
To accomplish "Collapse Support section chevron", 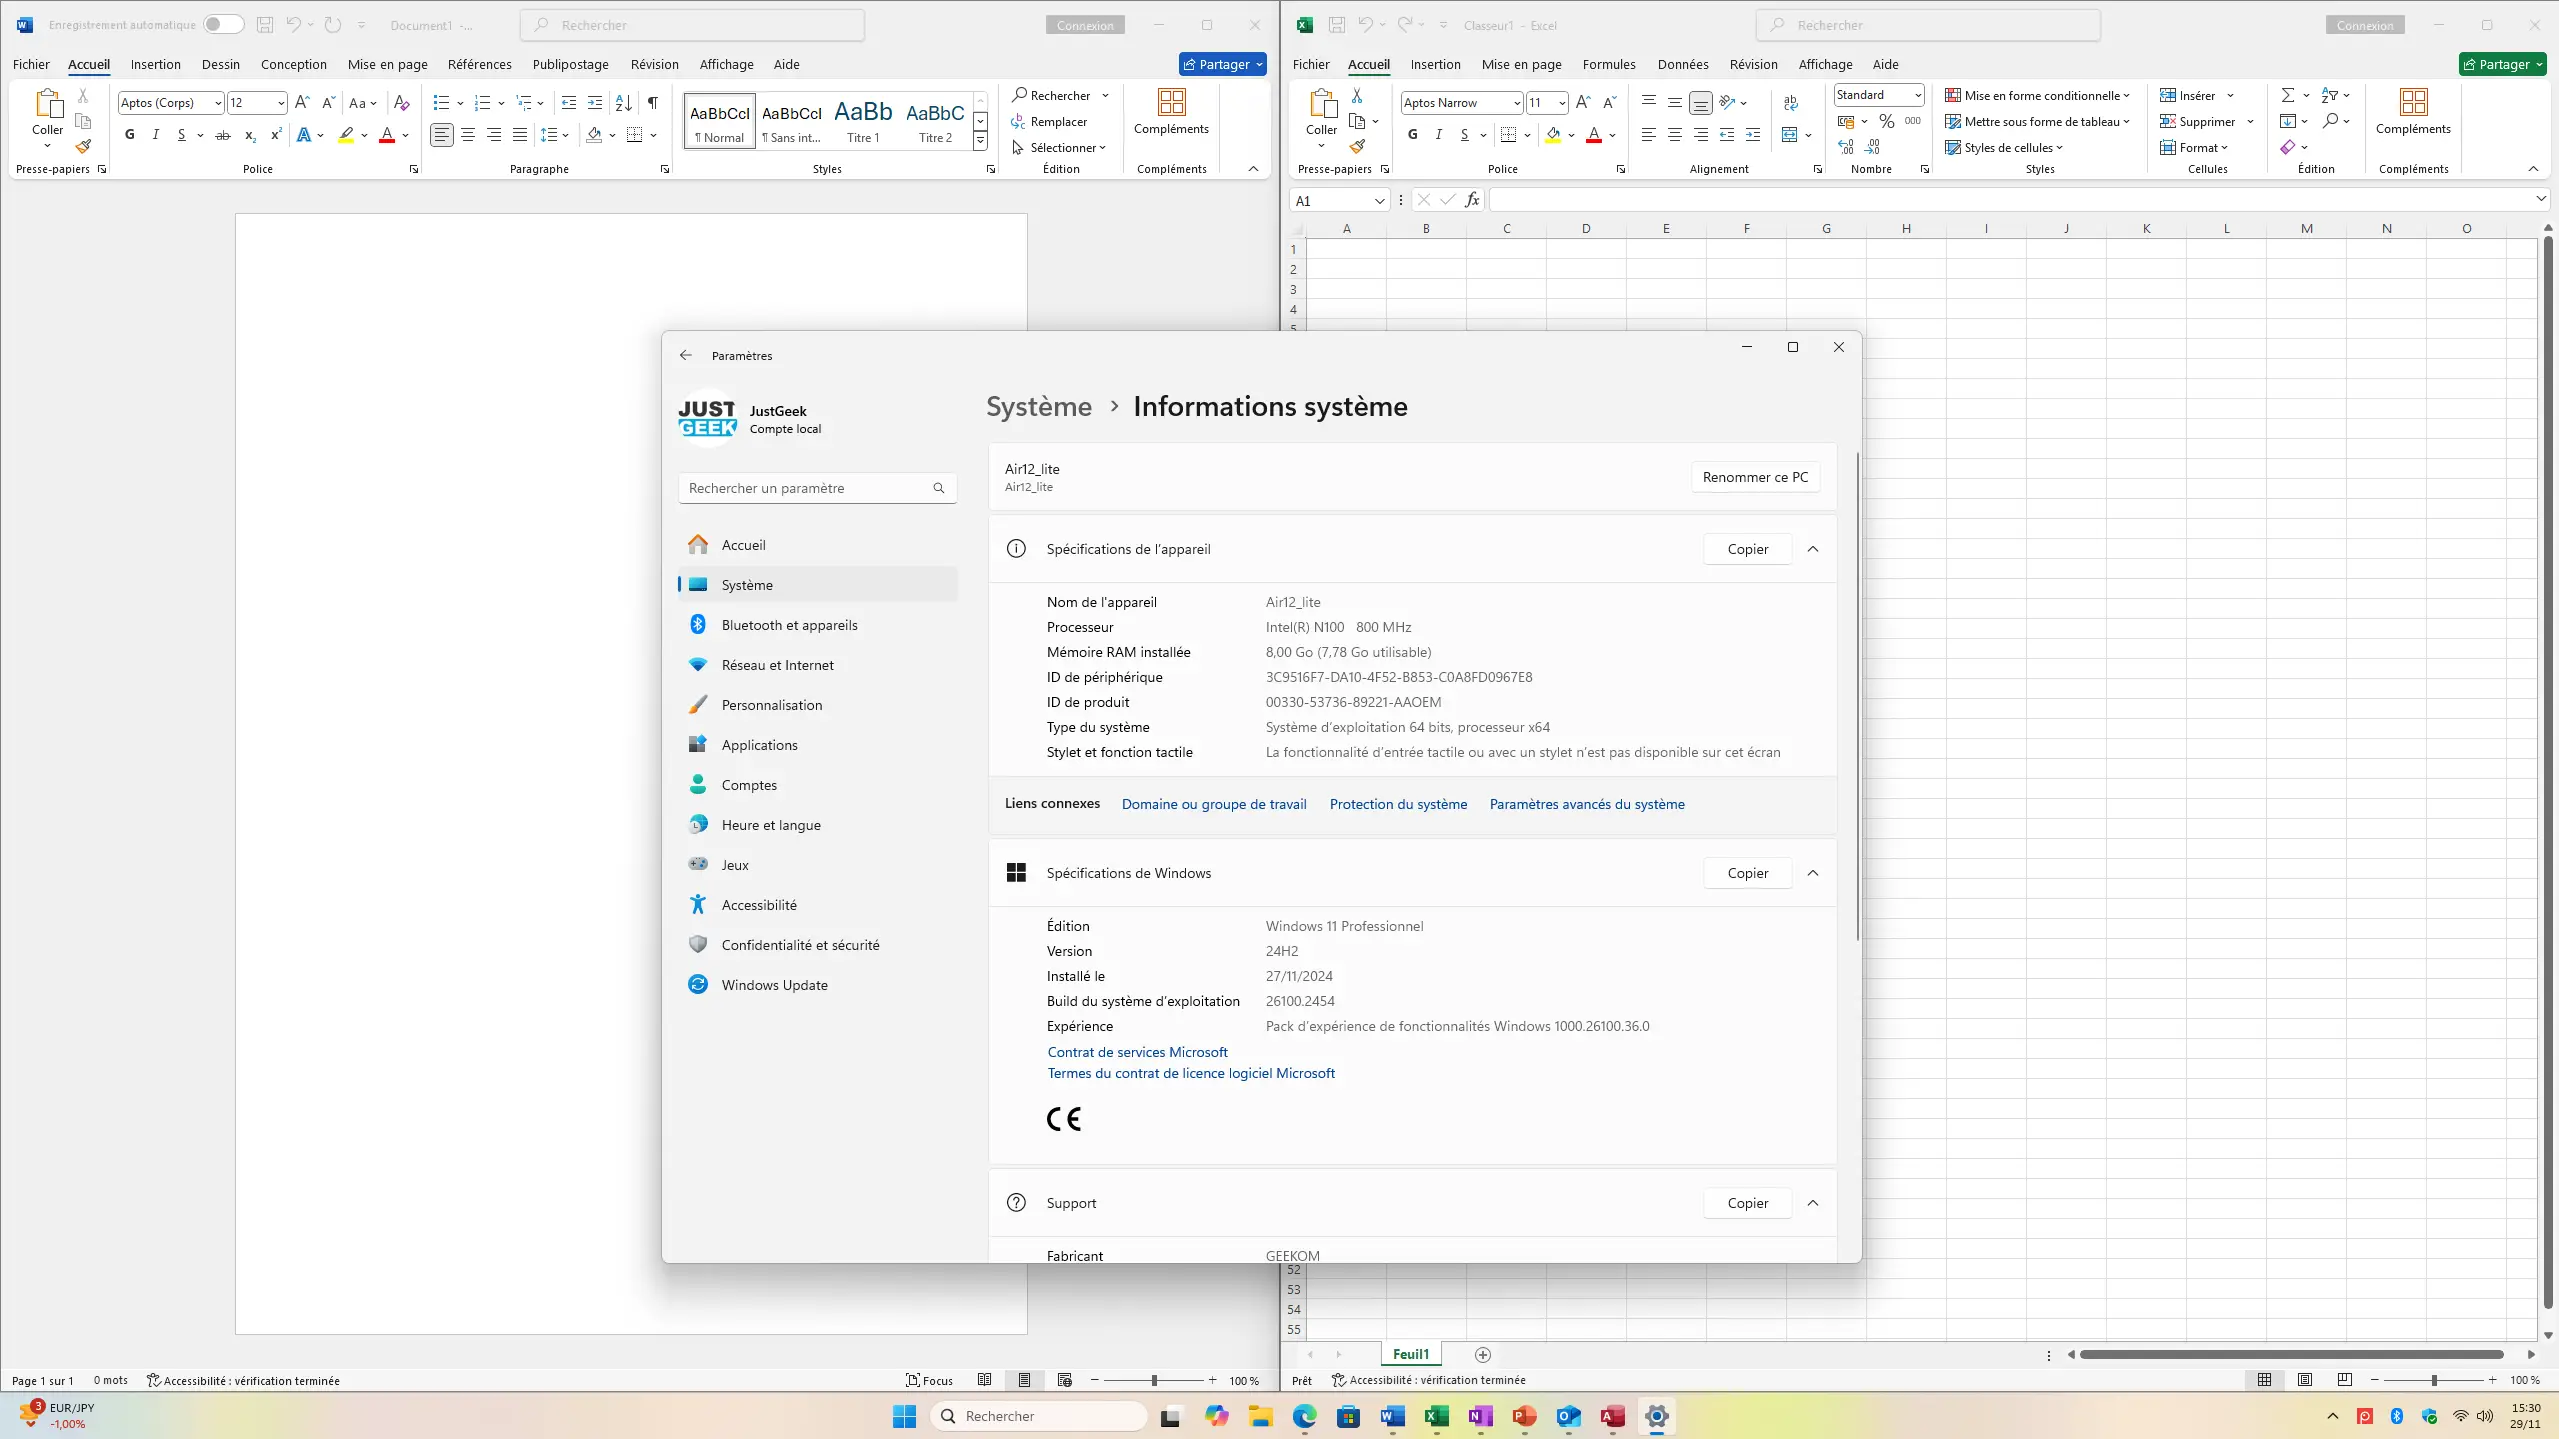I will tap(1813, 1203).
